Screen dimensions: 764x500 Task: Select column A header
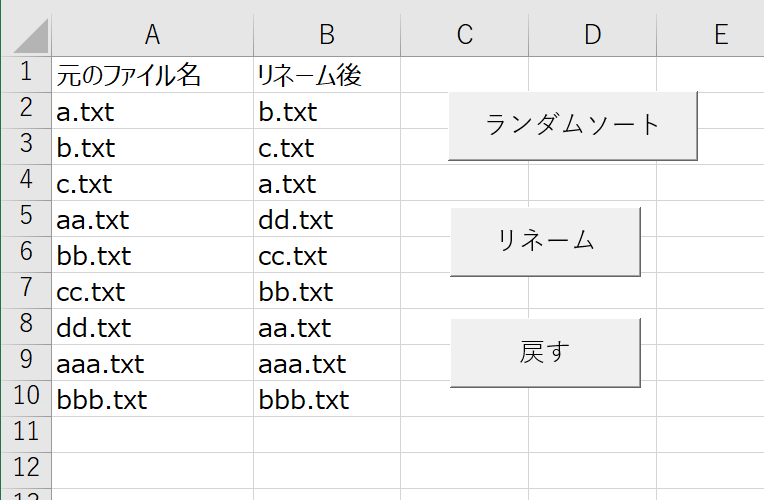pyautogui.click(x=152, y=35)
